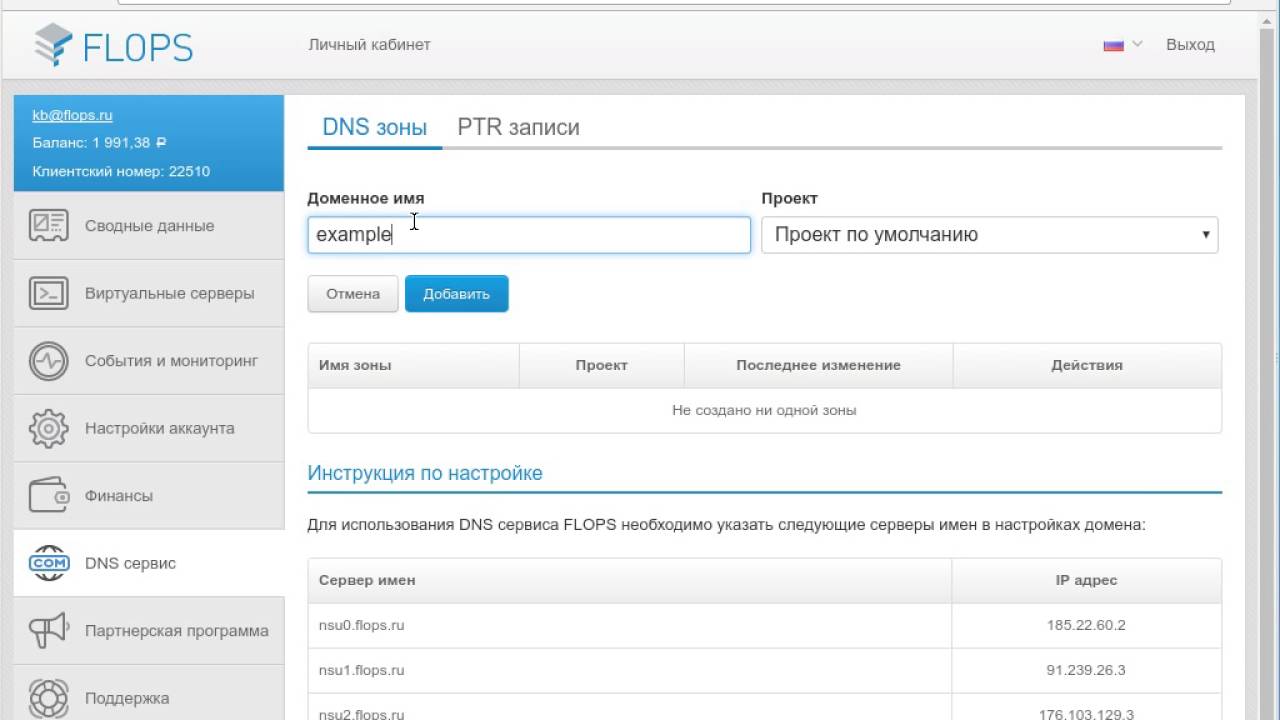
Task: Click the Личный кабинет header link
Action: pos(369,45)
